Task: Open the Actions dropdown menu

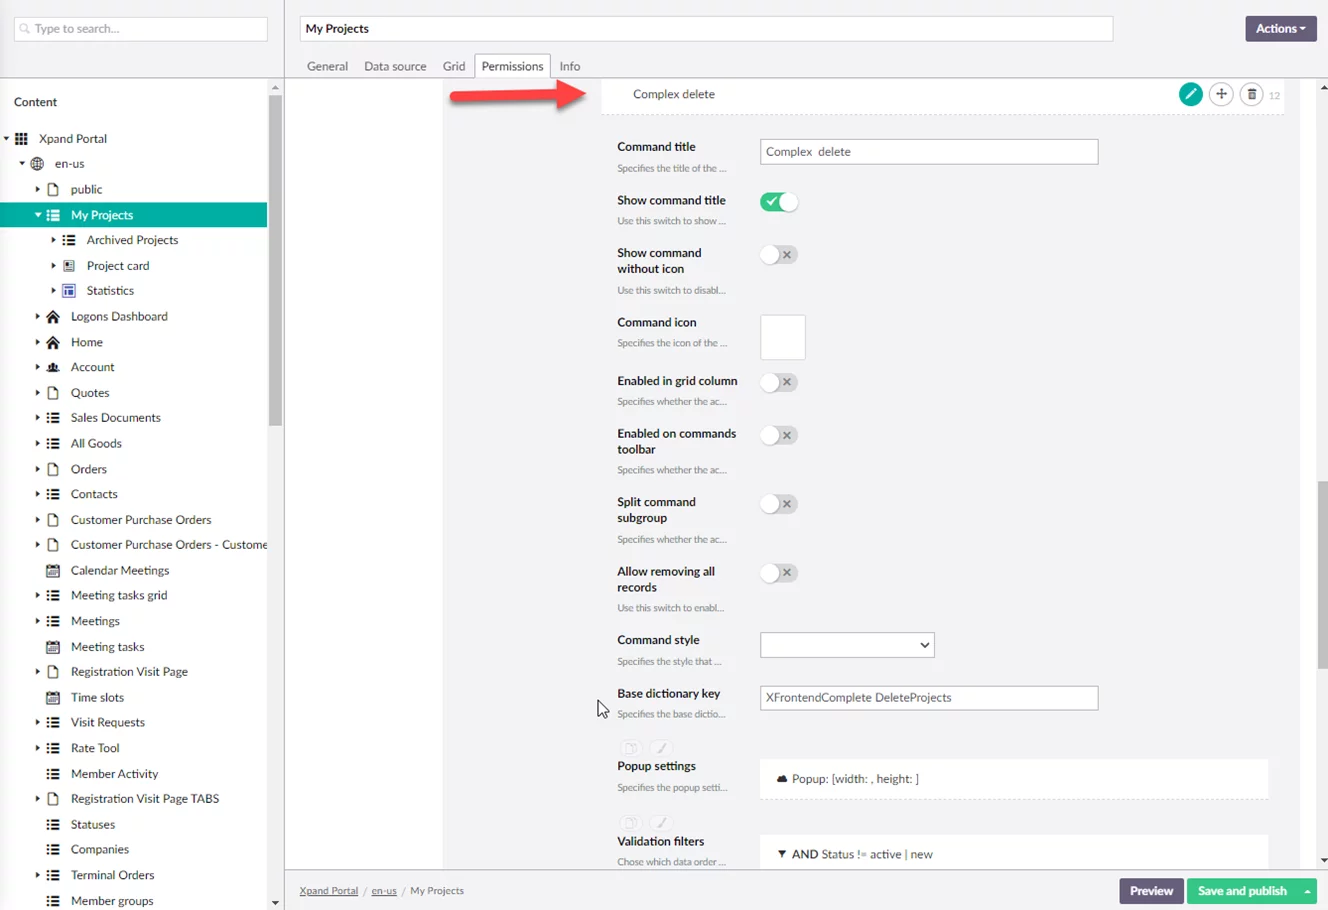Action: 1280,29
